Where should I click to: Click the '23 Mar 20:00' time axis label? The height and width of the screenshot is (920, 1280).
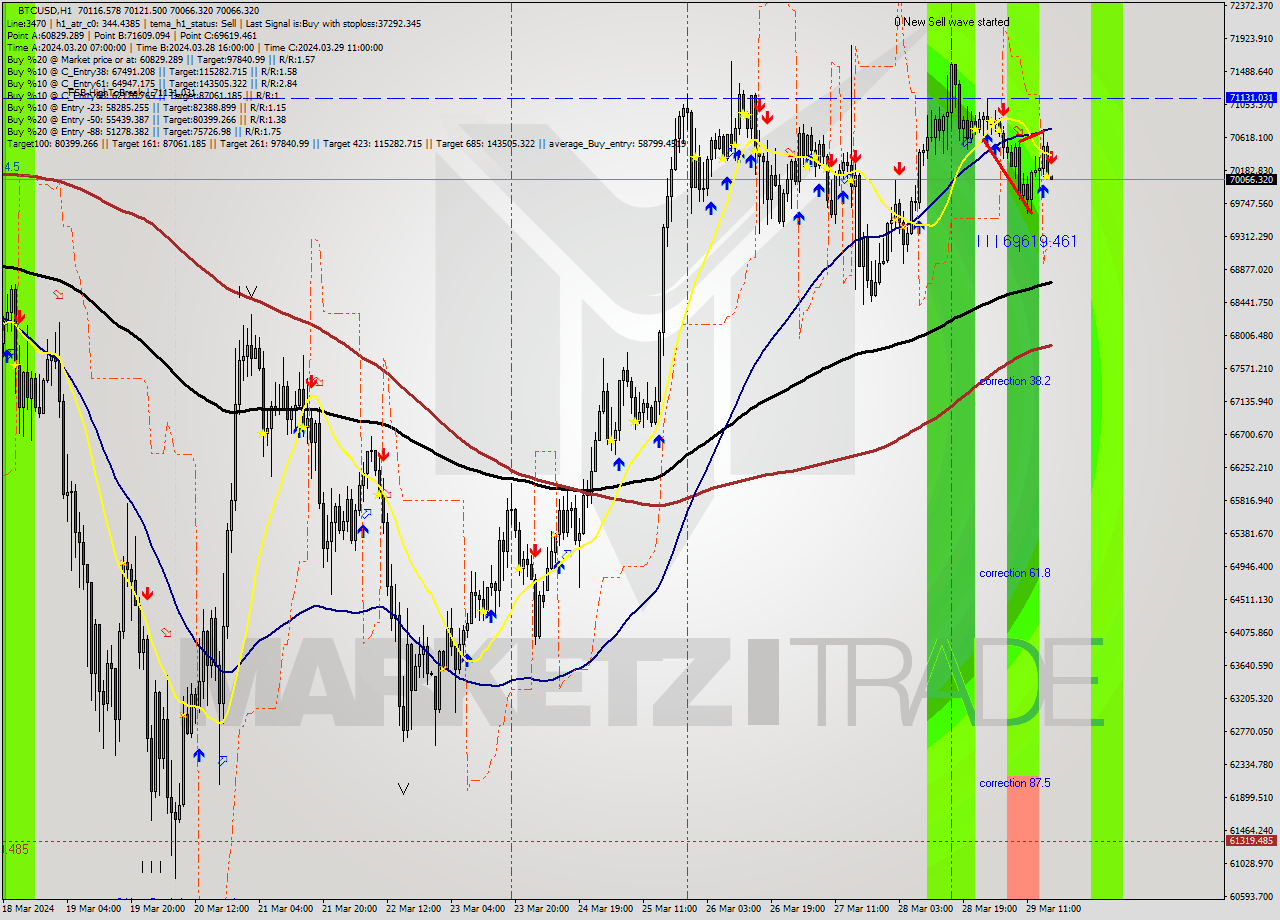pos(542,909)
